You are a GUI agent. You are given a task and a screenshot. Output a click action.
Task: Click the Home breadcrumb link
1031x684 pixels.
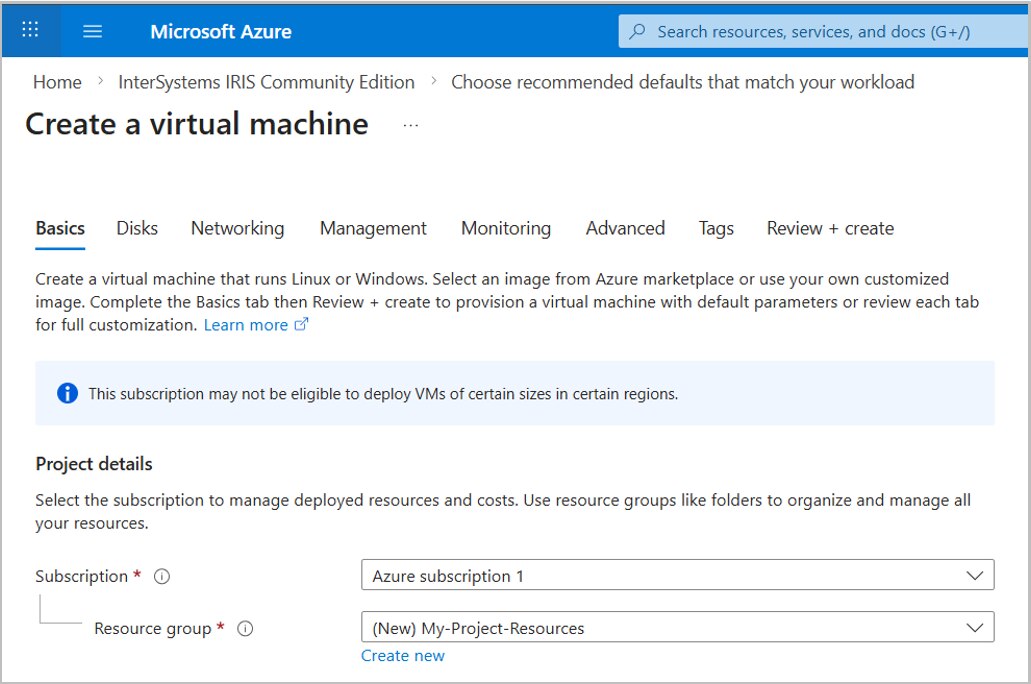click(x=57, y=82)
